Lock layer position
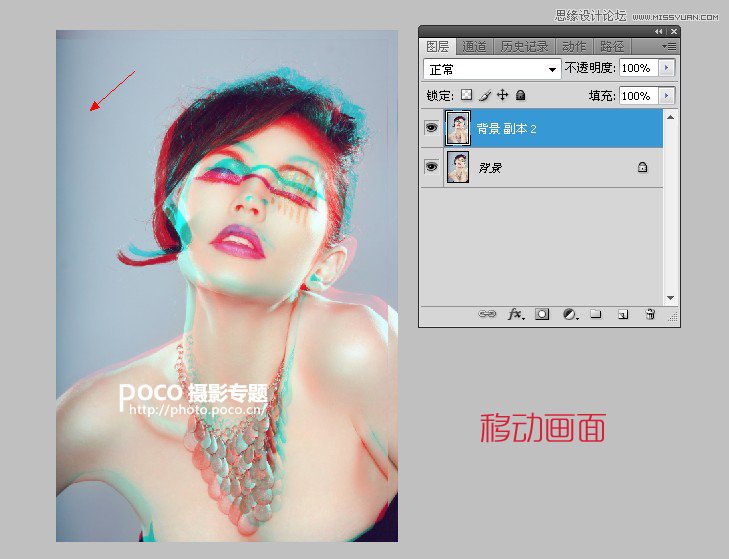The width and height of the screenshot is (729, 559). click(x=503, y=95)
